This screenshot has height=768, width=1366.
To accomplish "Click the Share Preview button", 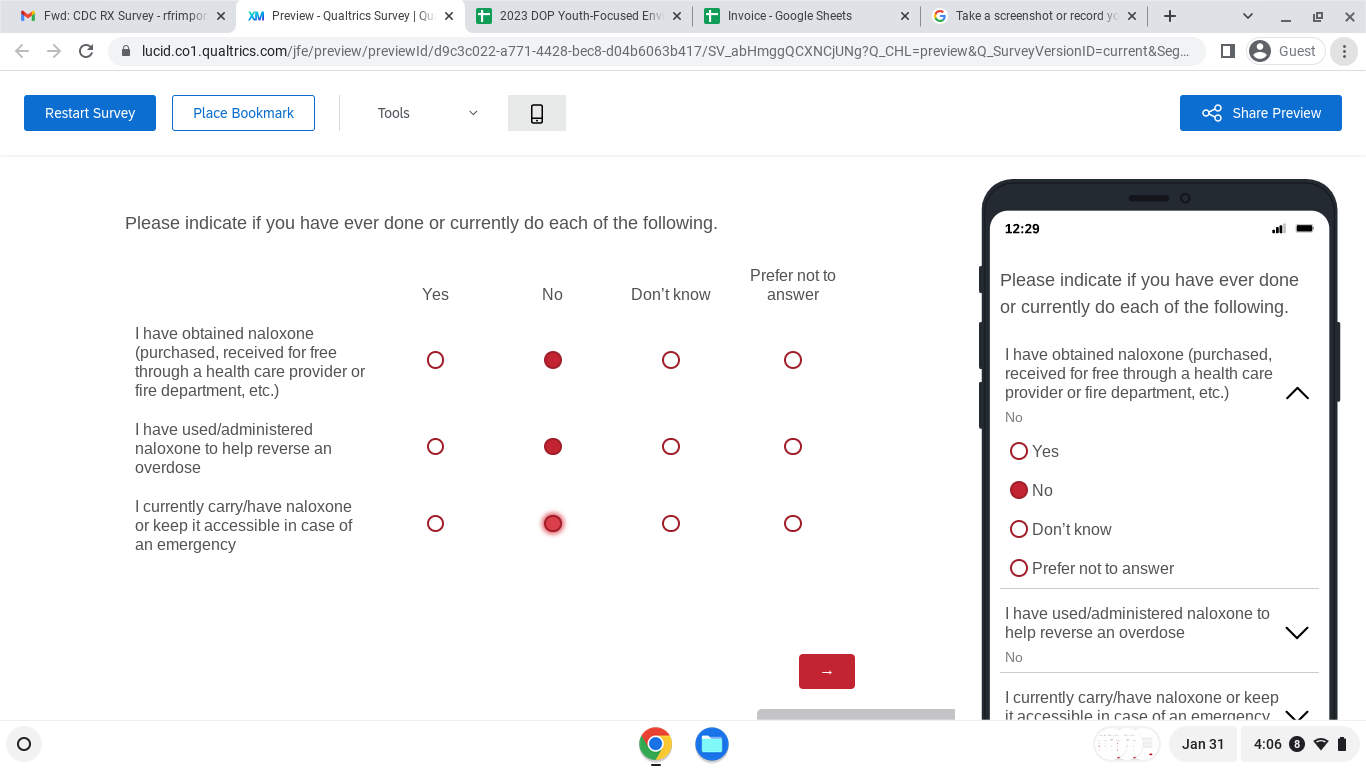I will (x=1260, y=113).
